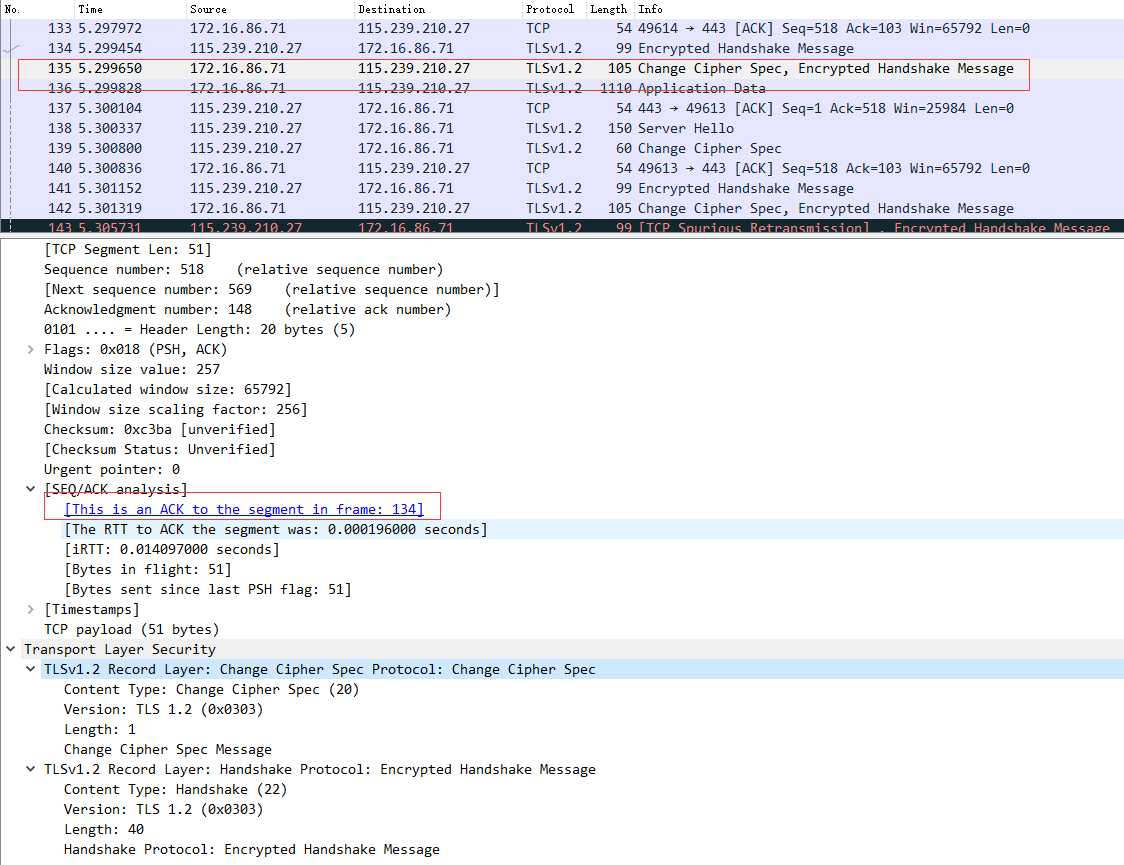
Task: Sort packets by the Source column header
Action: pyautogui.click(x=270, y=9)
